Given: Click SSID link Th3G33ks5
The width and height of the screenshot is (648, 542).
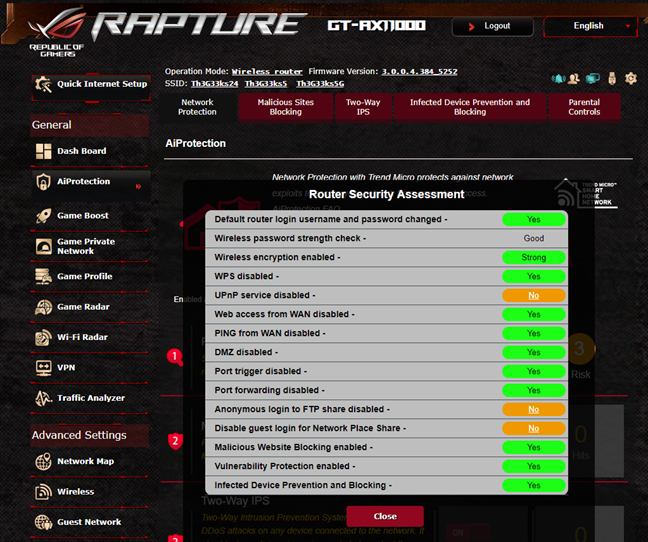Looking at the screenshot, I should click(x=266, y=84).
